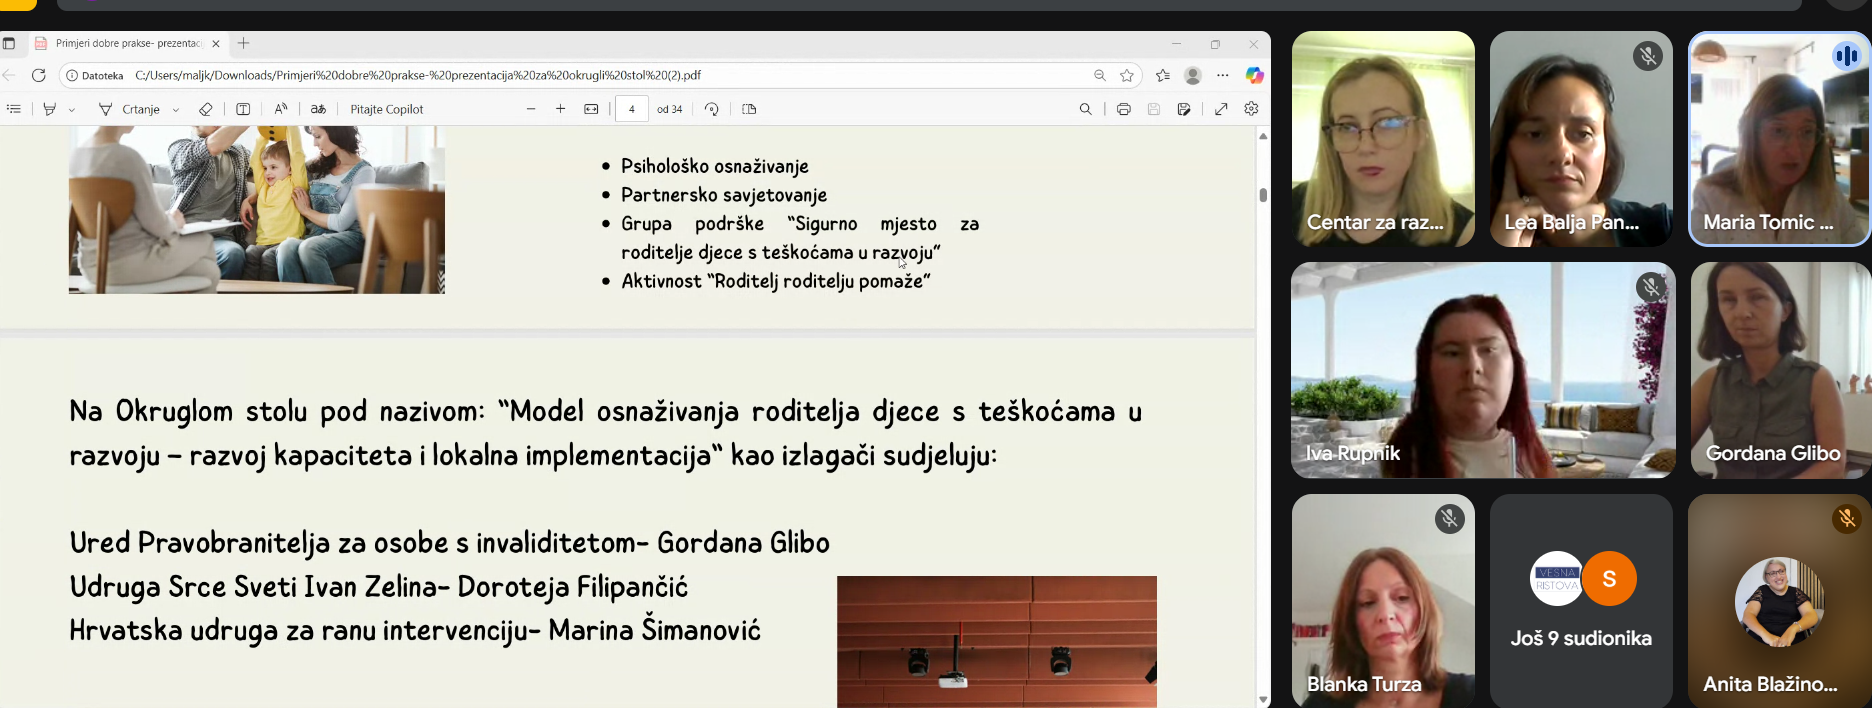Click the PDF page number field
The height and width of the screenshot is (708, 1872).
pyautogui.click(x=631, y=109)
